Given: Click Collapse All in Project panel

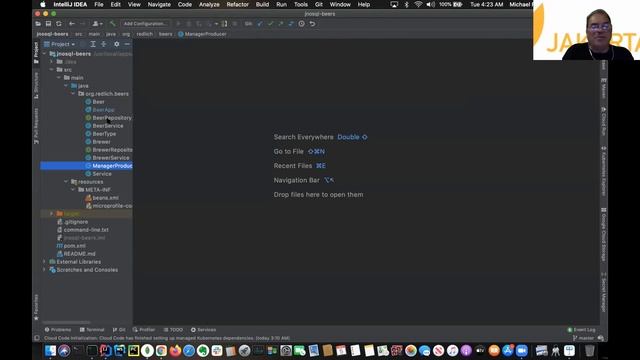Looking at the screenshot, I should click(x=104, y=44).
